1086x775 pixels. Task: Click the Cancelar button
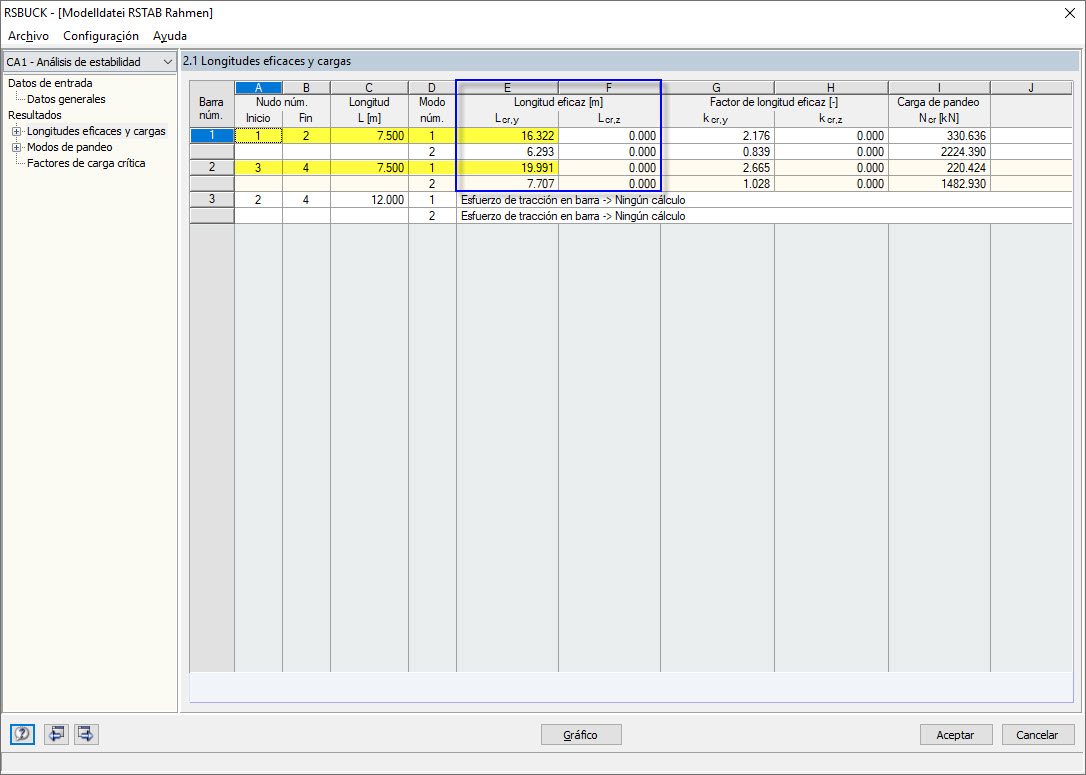(x=1038, y=735)
